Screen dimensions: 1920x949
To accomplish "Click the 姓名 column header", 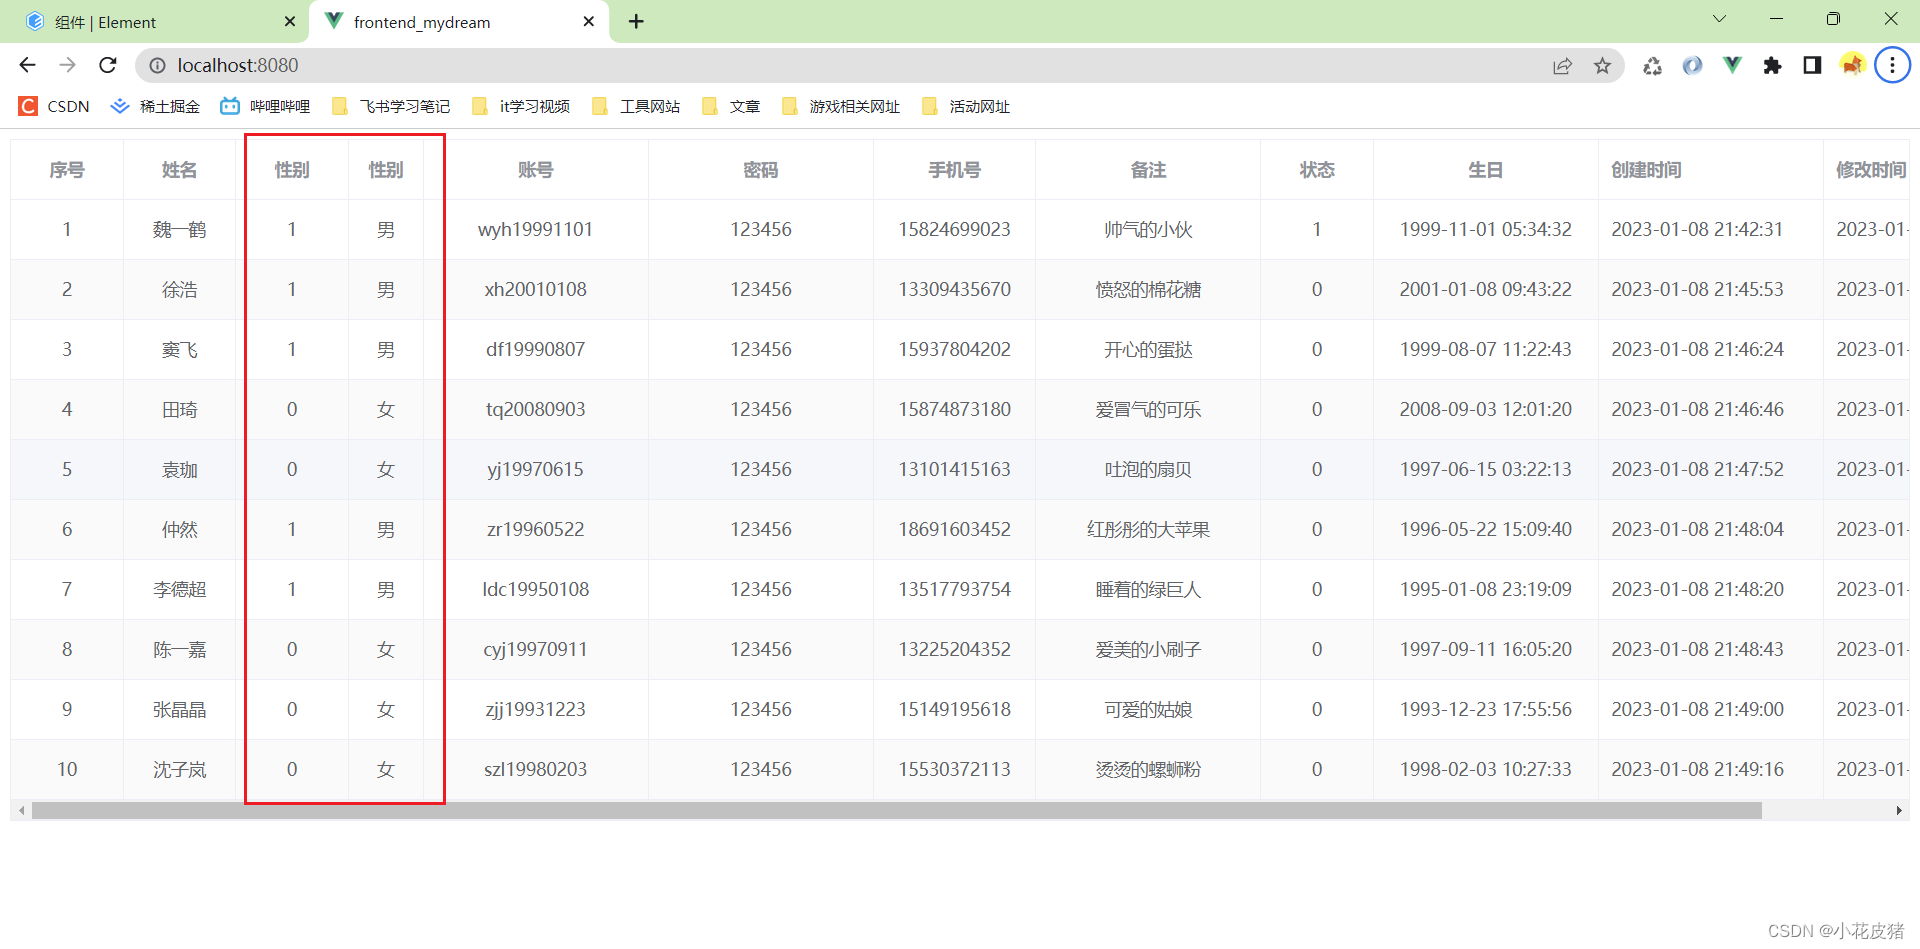I will coord(180,170).
